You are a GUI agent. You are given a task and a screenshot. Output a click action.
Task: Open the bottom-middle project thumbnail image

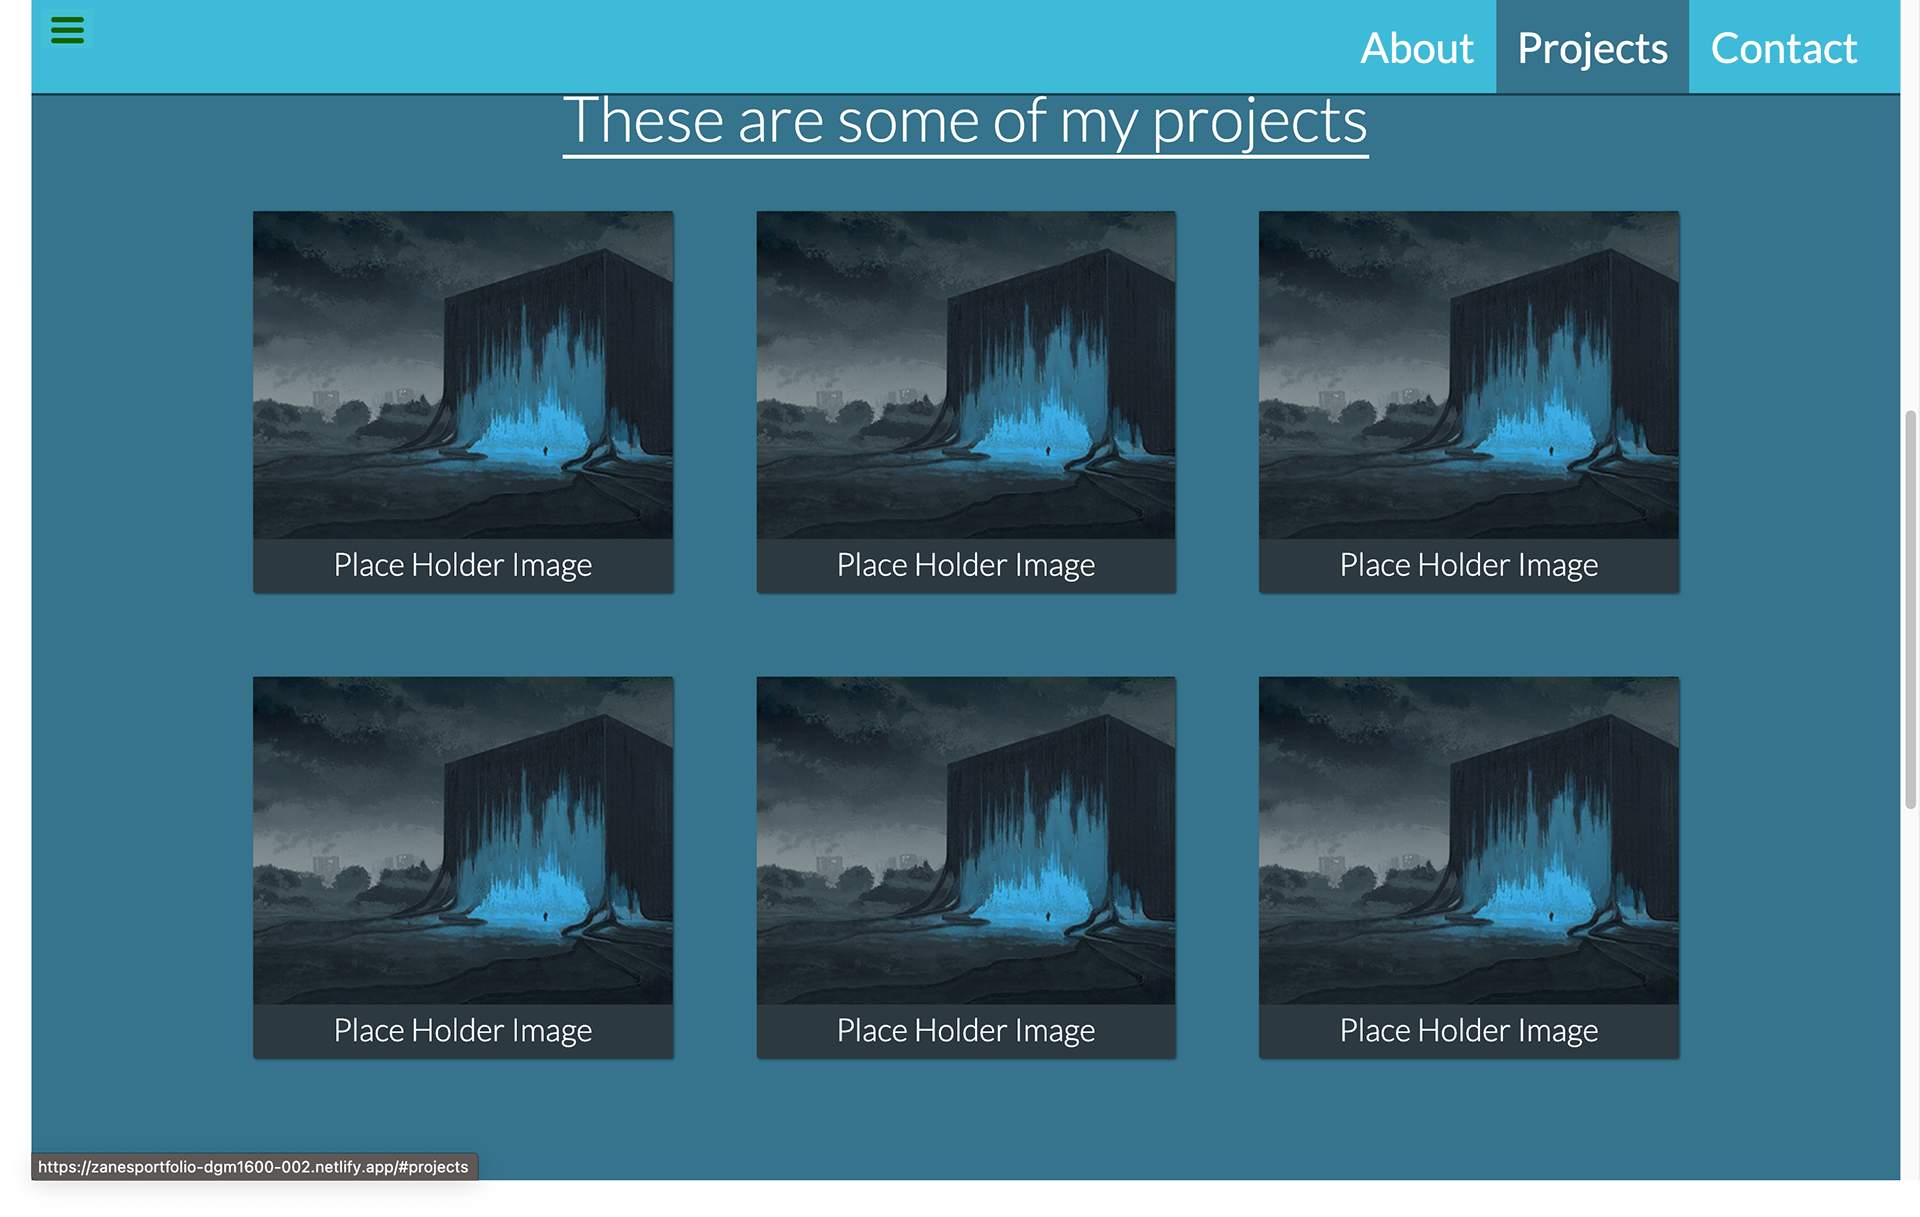coord(966,840)
